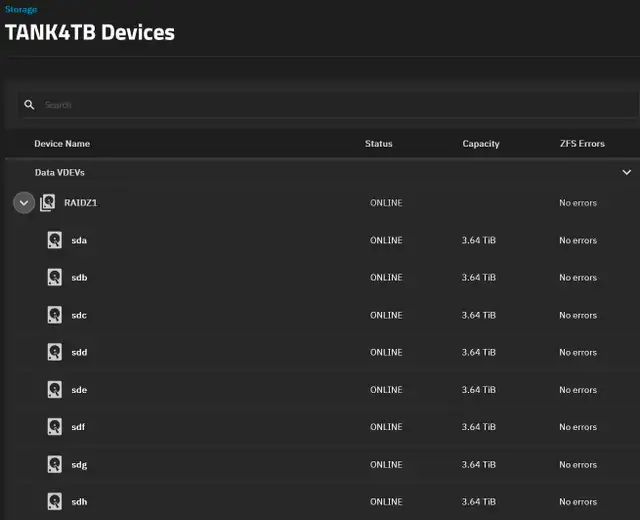Select the RAIDZ1 row label
This screenshot has height=520, width=640.
(x=80, y=203)
